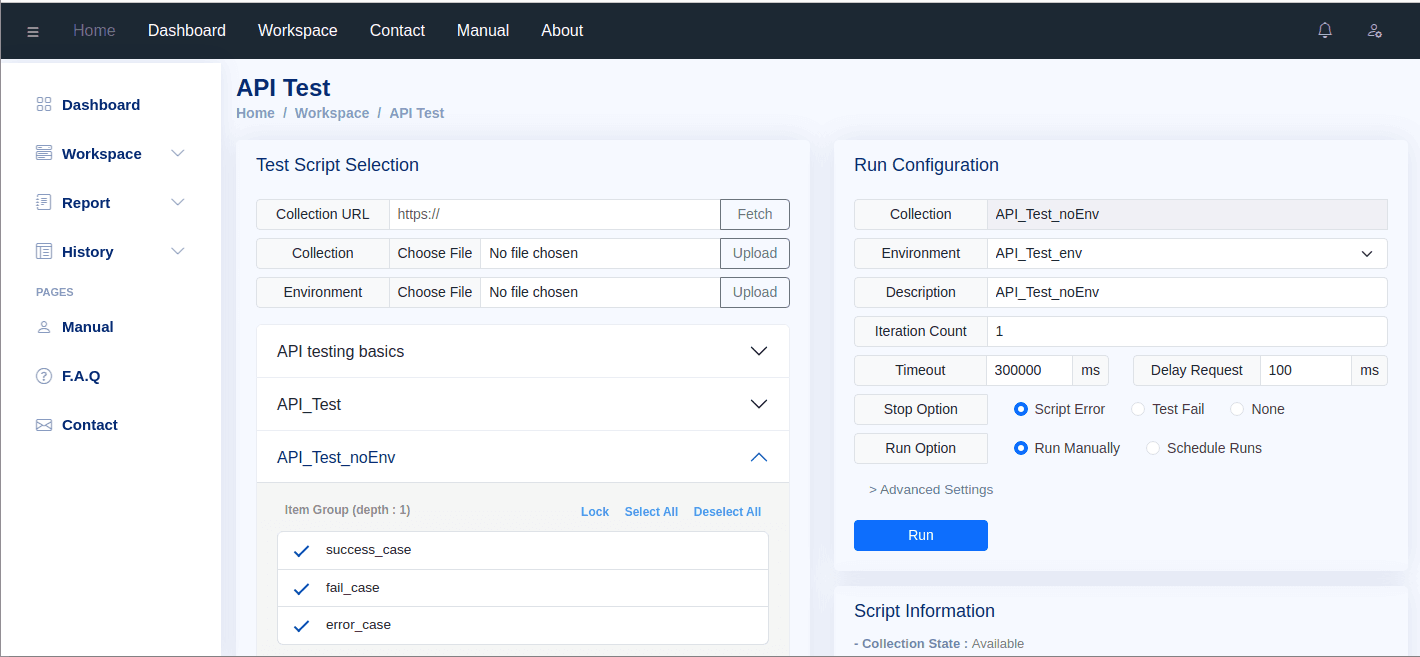The height and width of the screenshot is (657, 1420).
Task: Open the Environment dropdown
Action: coord(1186,253)
